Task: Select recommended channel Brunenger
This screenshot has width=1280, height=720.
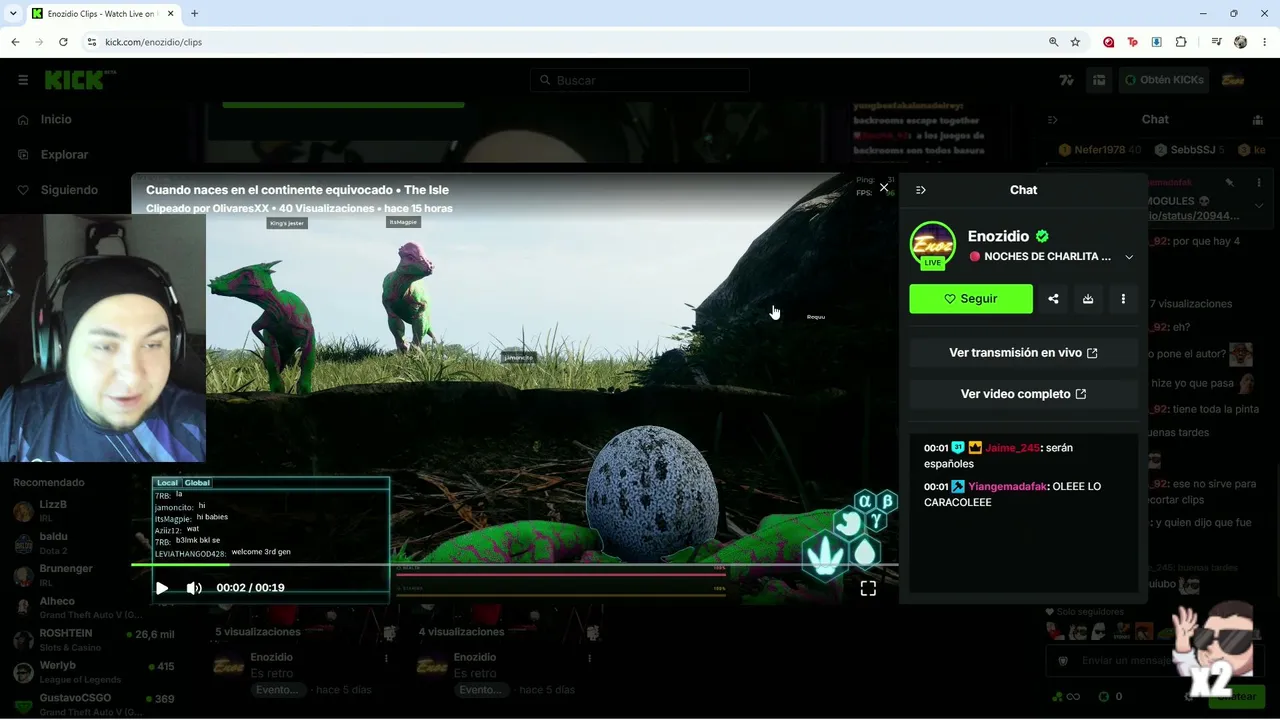Action: click(65, 575)
